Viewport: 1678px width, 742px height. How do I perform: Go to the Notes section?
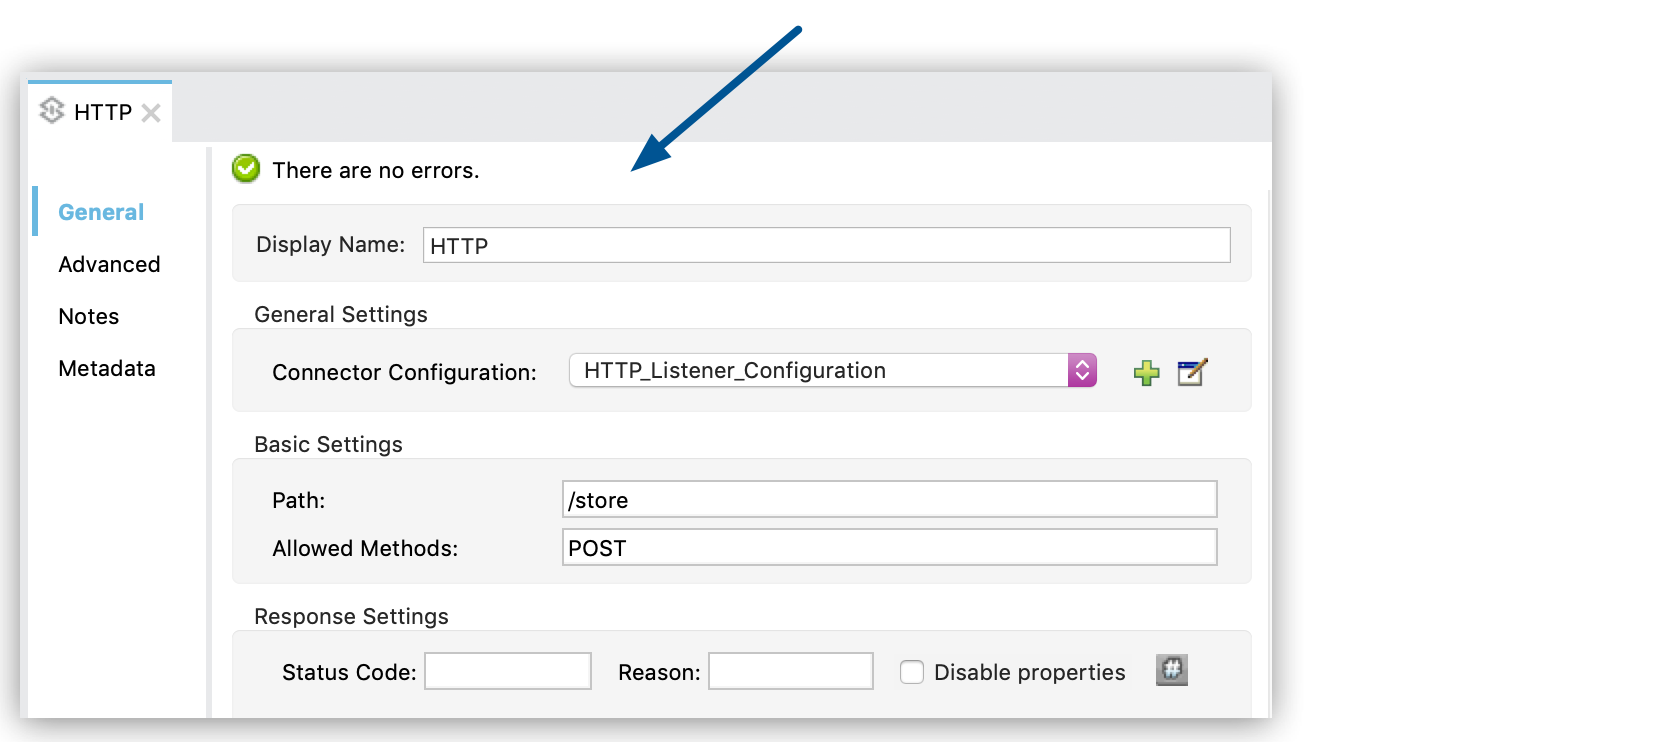89,316
